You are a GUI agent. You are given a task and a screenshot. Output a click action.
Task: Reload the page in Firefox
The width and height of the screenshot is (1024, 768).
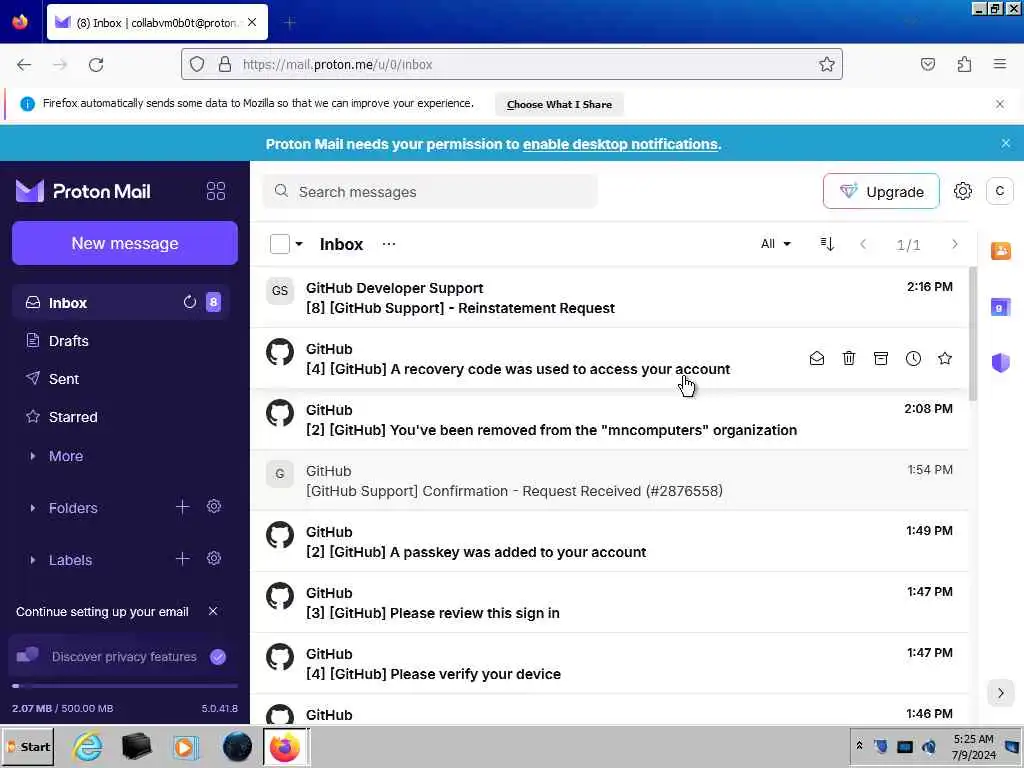point(96,65)
